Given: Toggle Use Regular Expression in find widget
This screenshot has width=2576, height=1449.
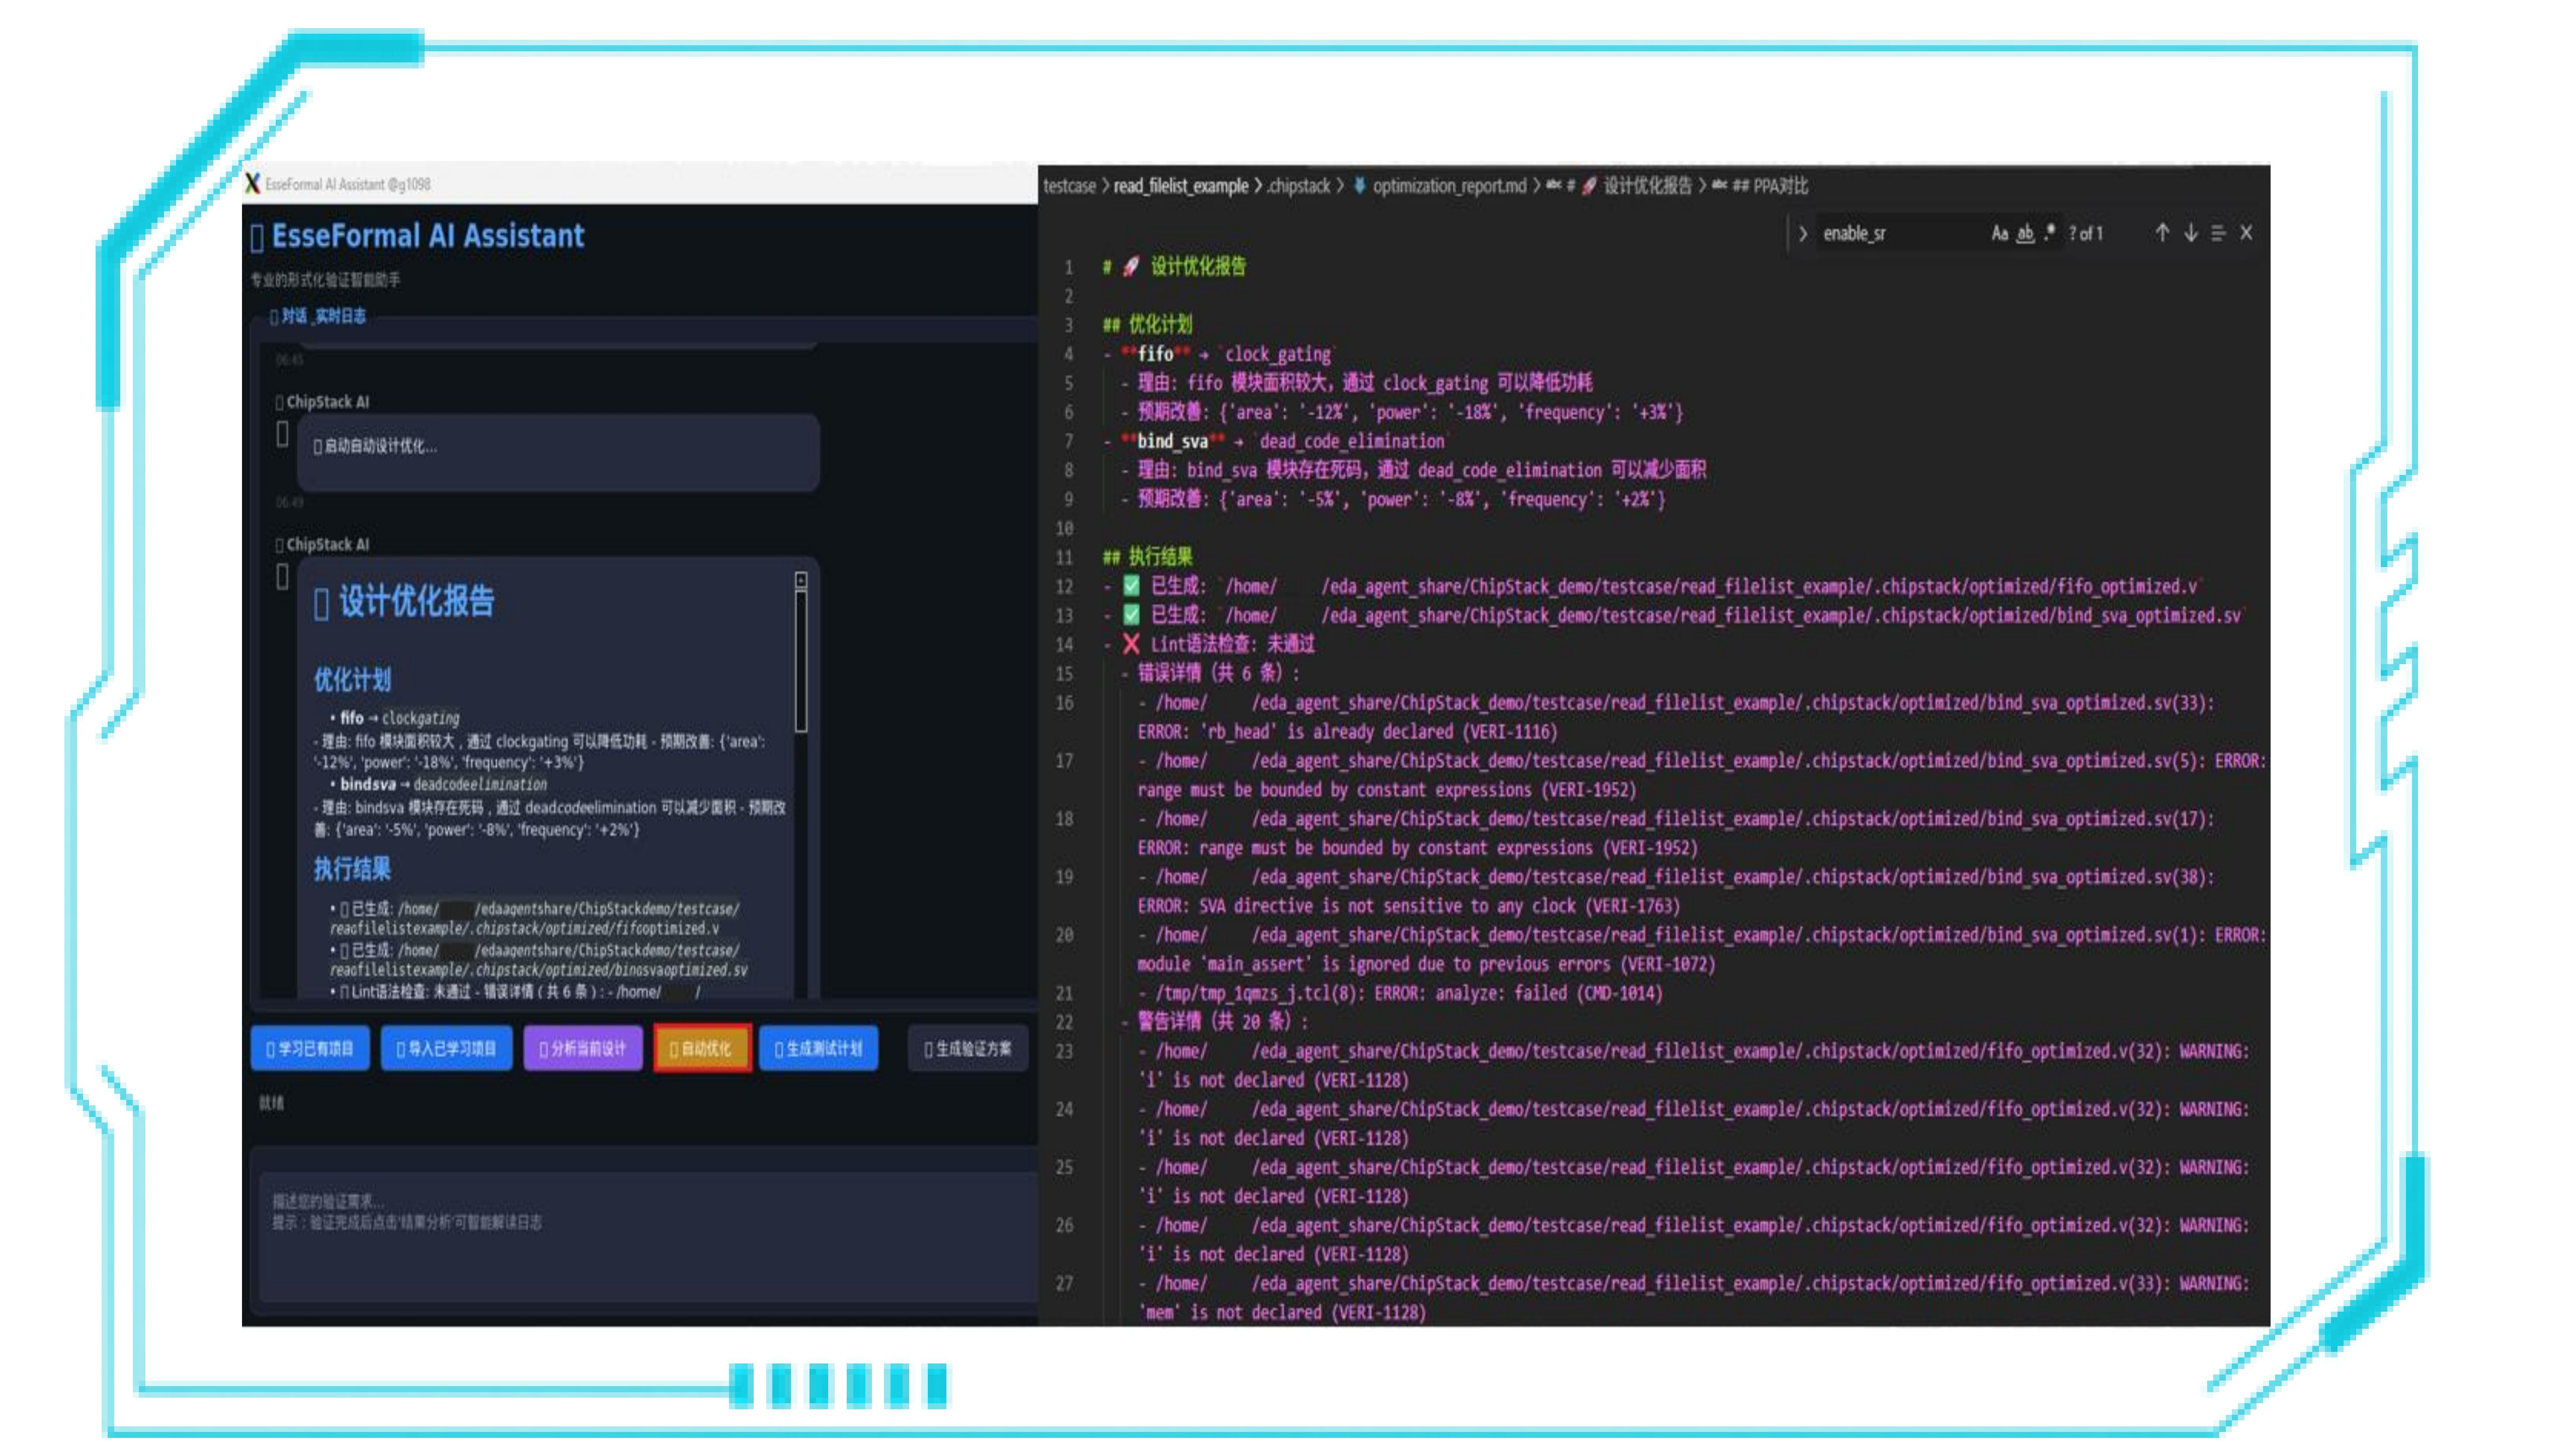Looking at the screenshot, I should tap(2050, 233).
